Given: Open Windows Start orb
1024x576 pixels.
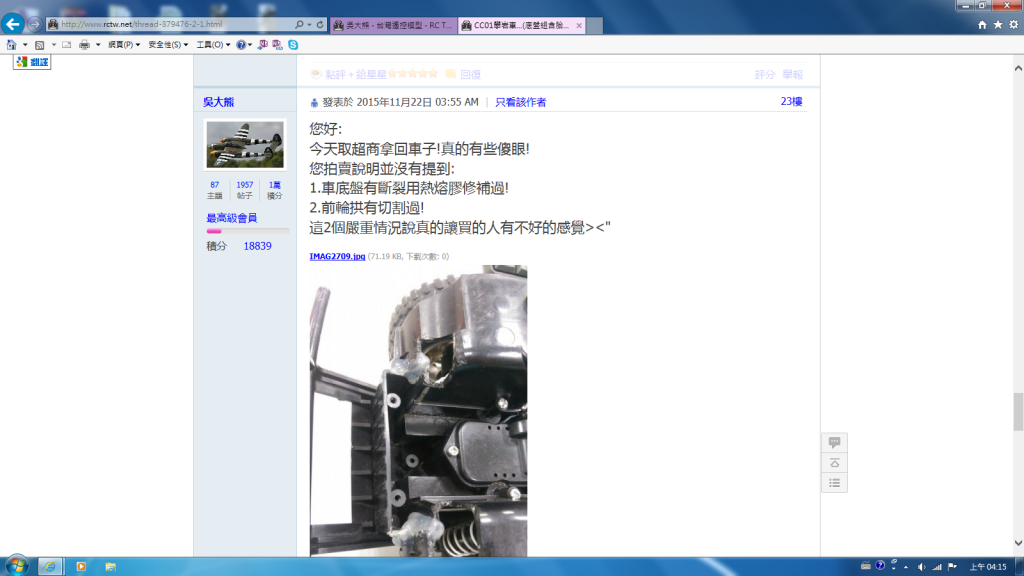Looking at the screenshot, I should [x=16, y=566].
